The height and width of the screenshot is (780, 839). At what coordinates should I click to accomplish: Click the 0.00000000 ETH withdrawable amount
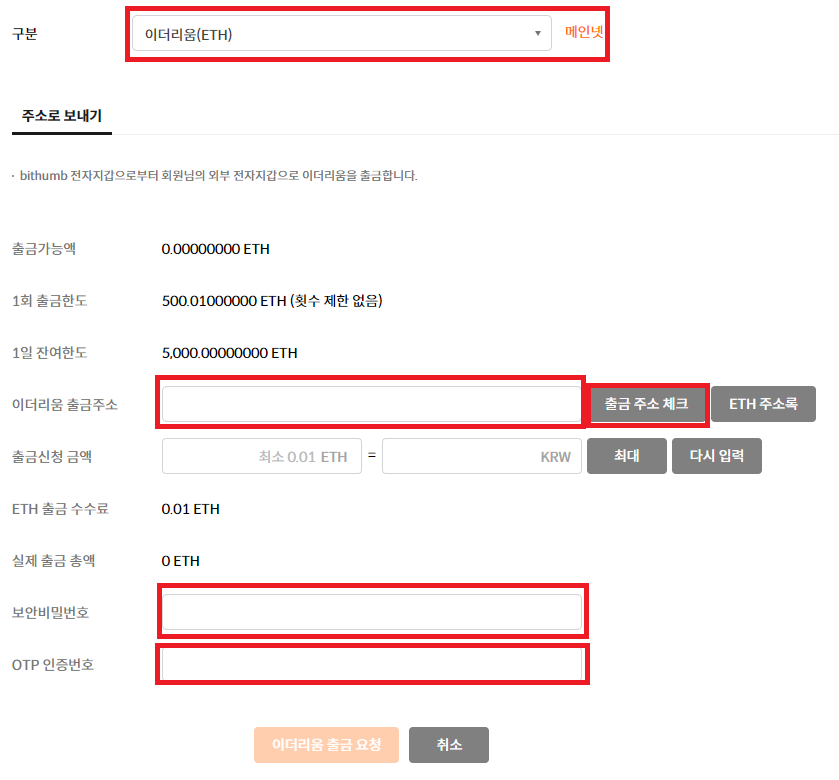tap(216, 249)
